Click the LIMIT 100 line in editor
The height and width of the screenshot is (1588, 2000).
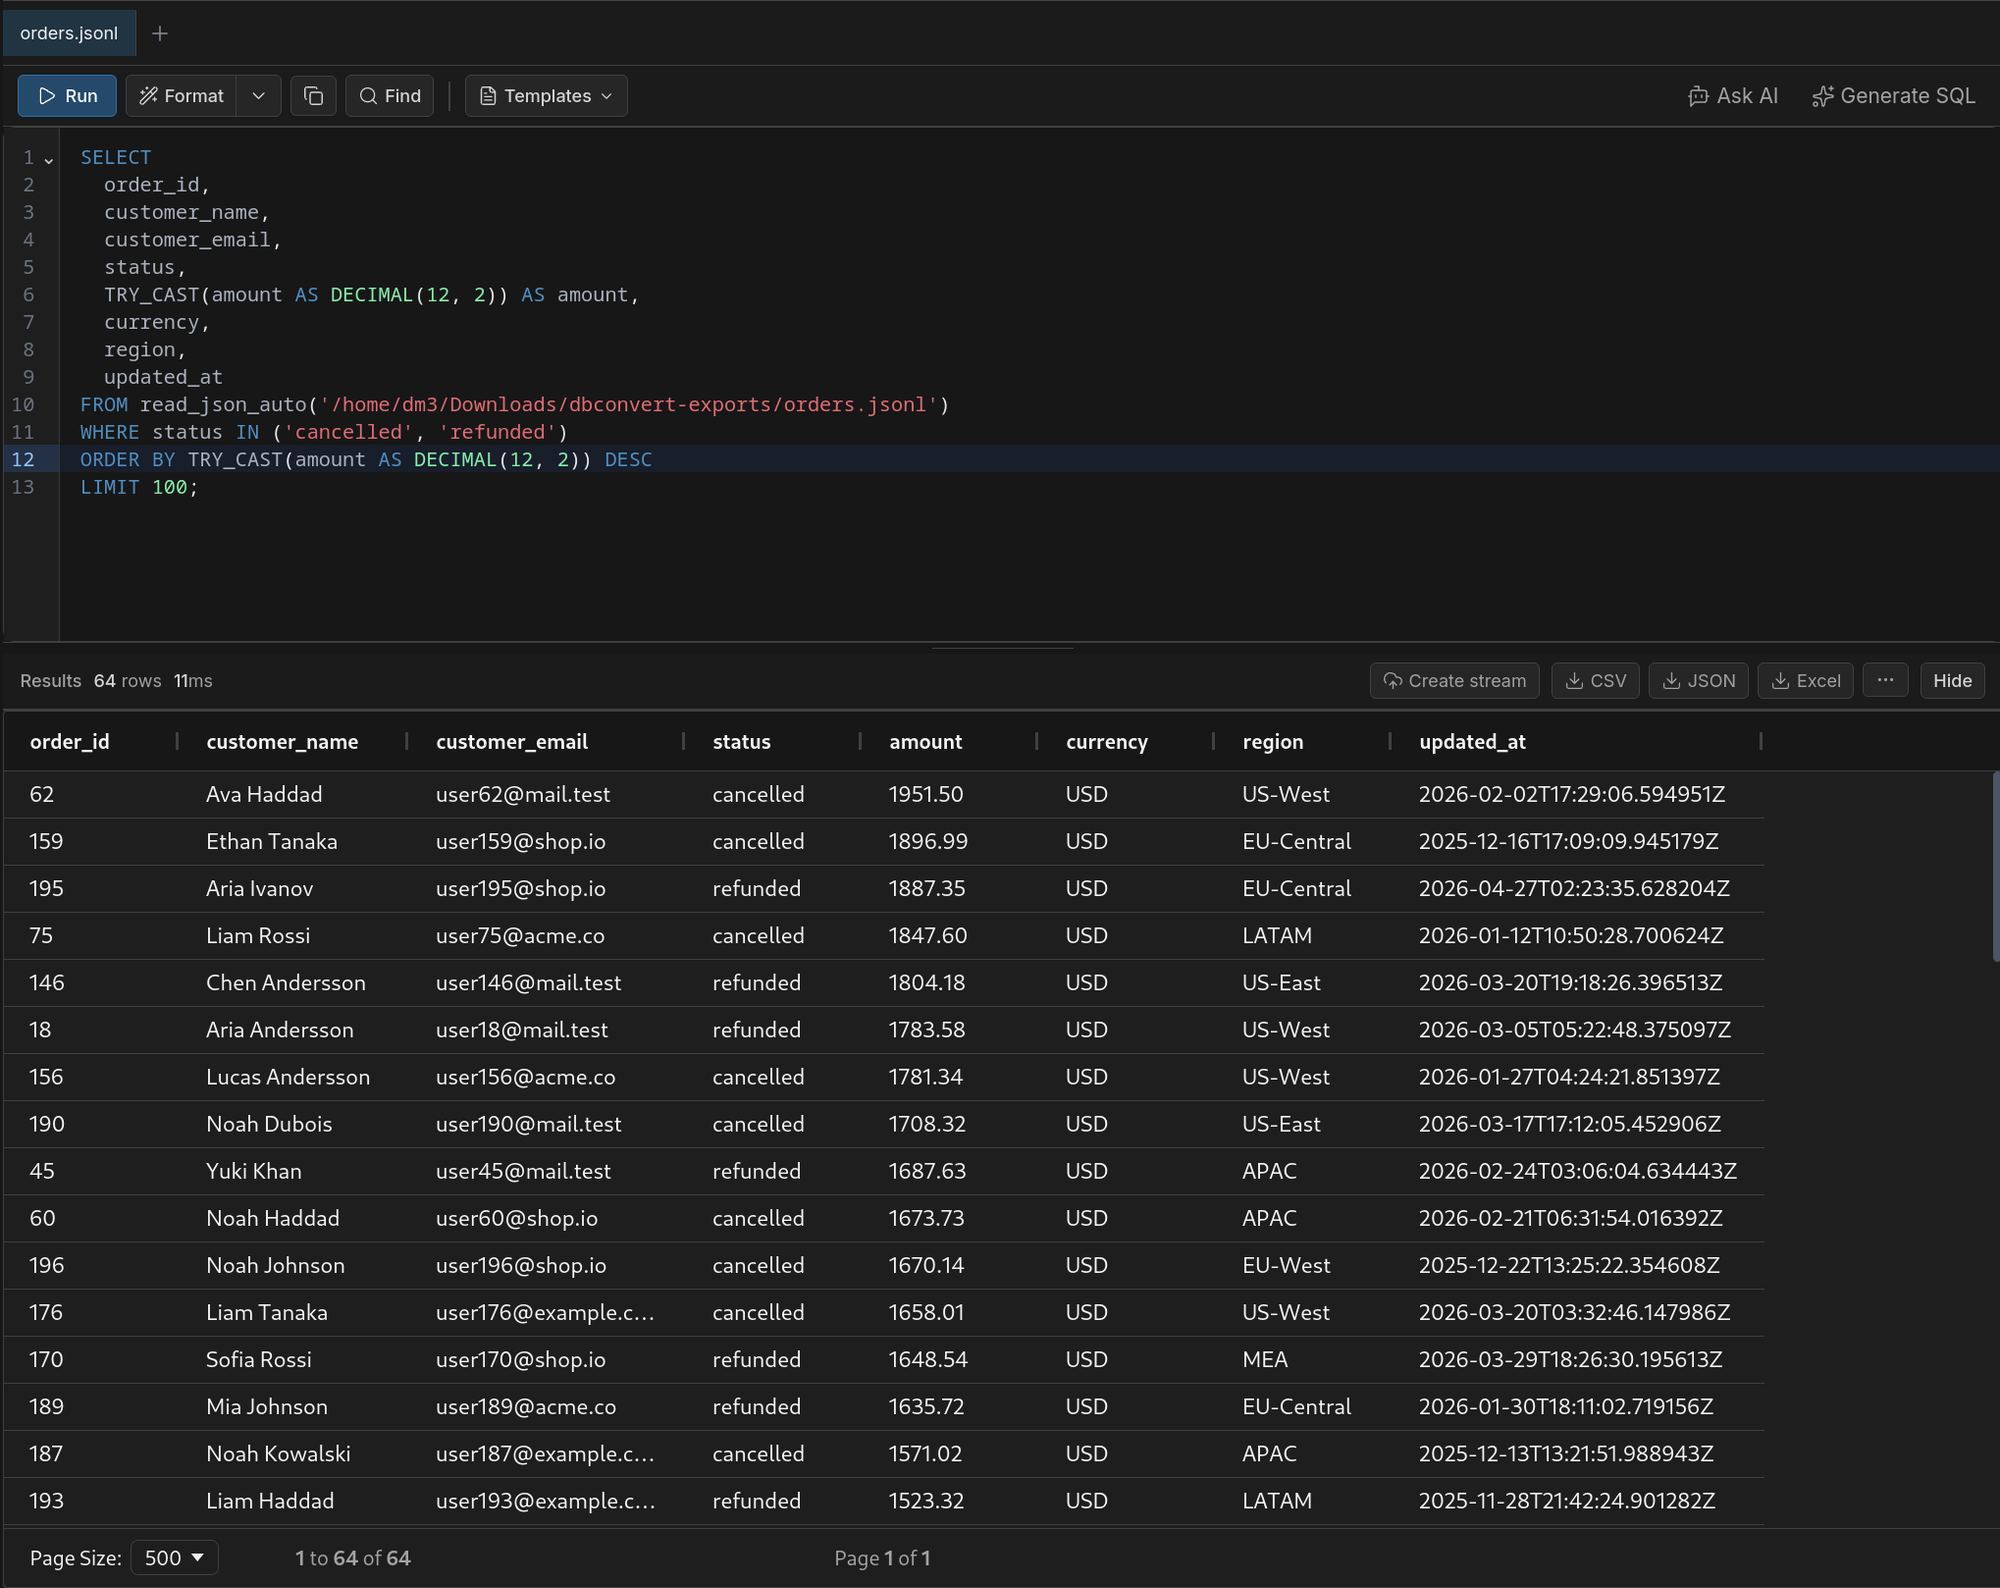[x=139, y=487]
